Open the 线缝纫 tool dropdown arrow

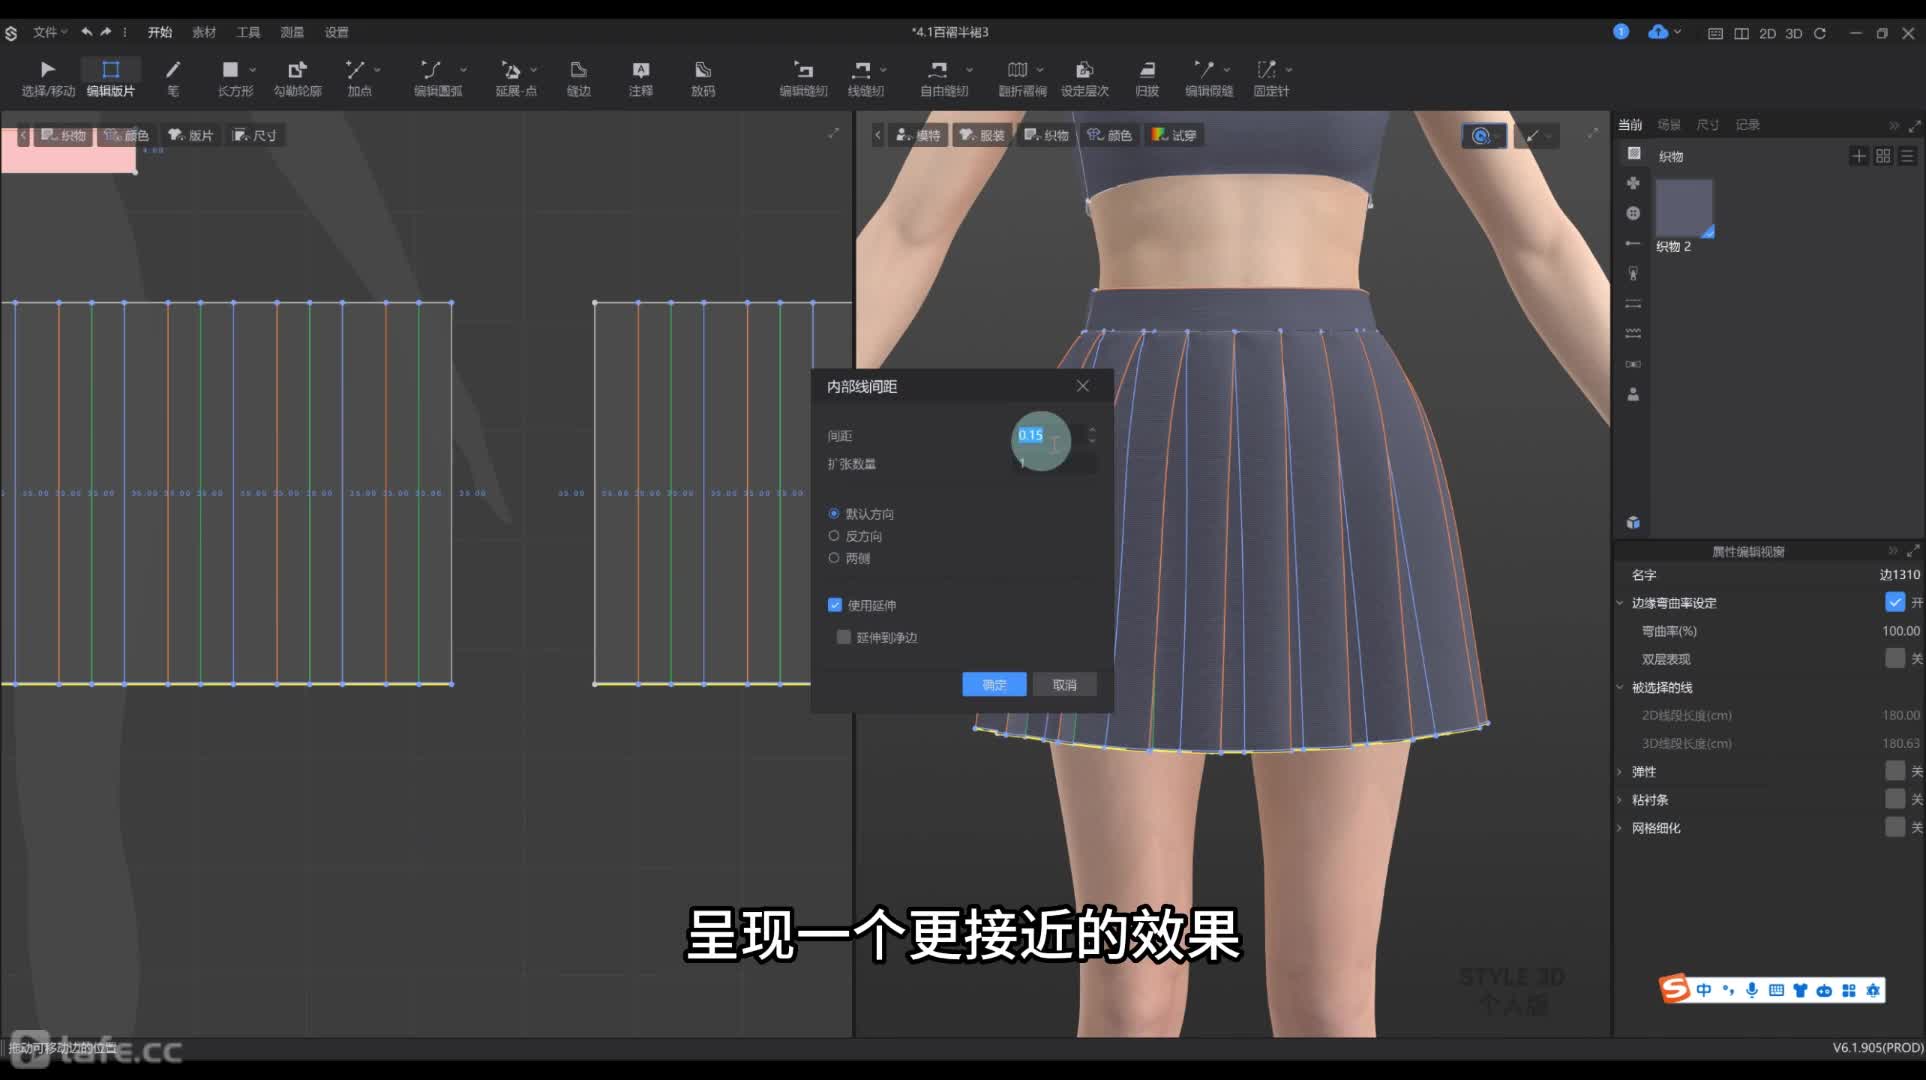click(x=883, y=70)
